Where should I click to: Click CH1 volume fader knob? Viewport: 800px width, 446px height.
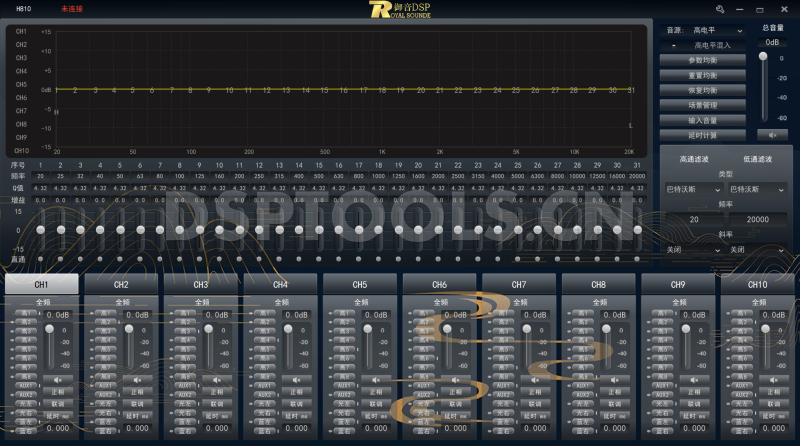click(49, 329)
